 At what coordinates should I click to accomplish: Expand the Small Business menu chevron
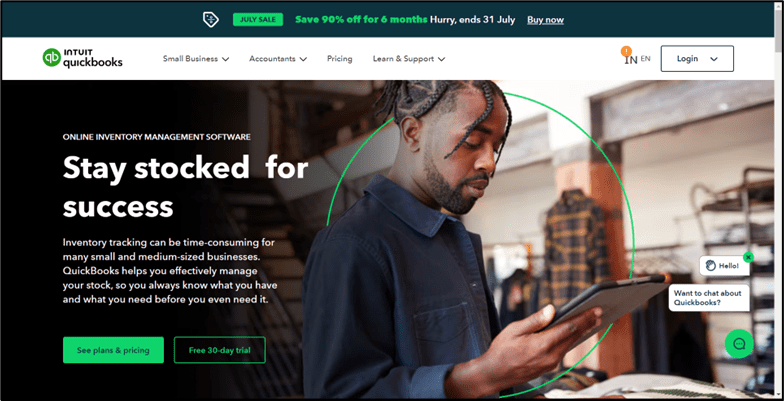tap(226, 59)
